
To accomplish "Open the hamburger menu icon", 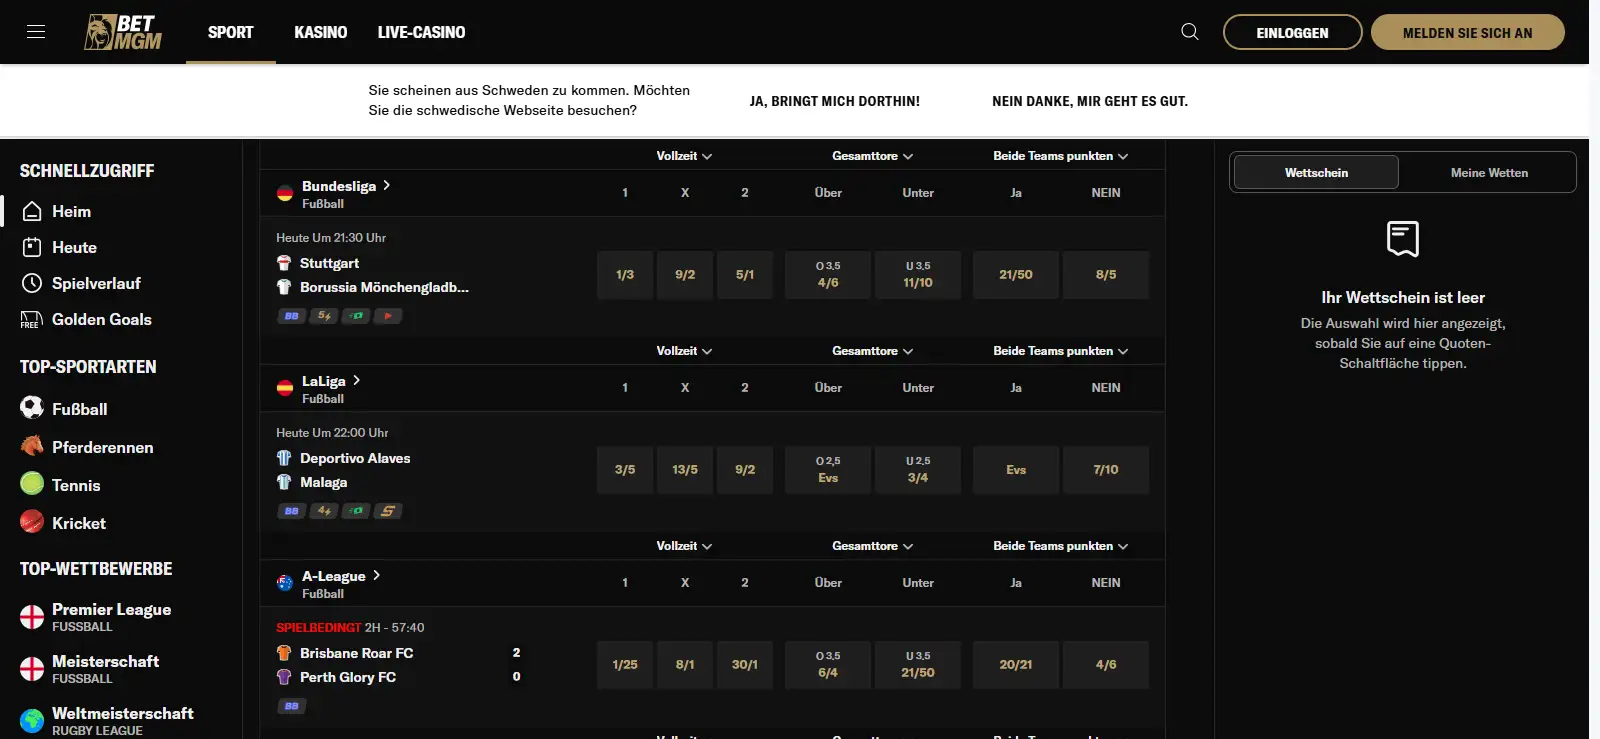I will pos(36,32).
